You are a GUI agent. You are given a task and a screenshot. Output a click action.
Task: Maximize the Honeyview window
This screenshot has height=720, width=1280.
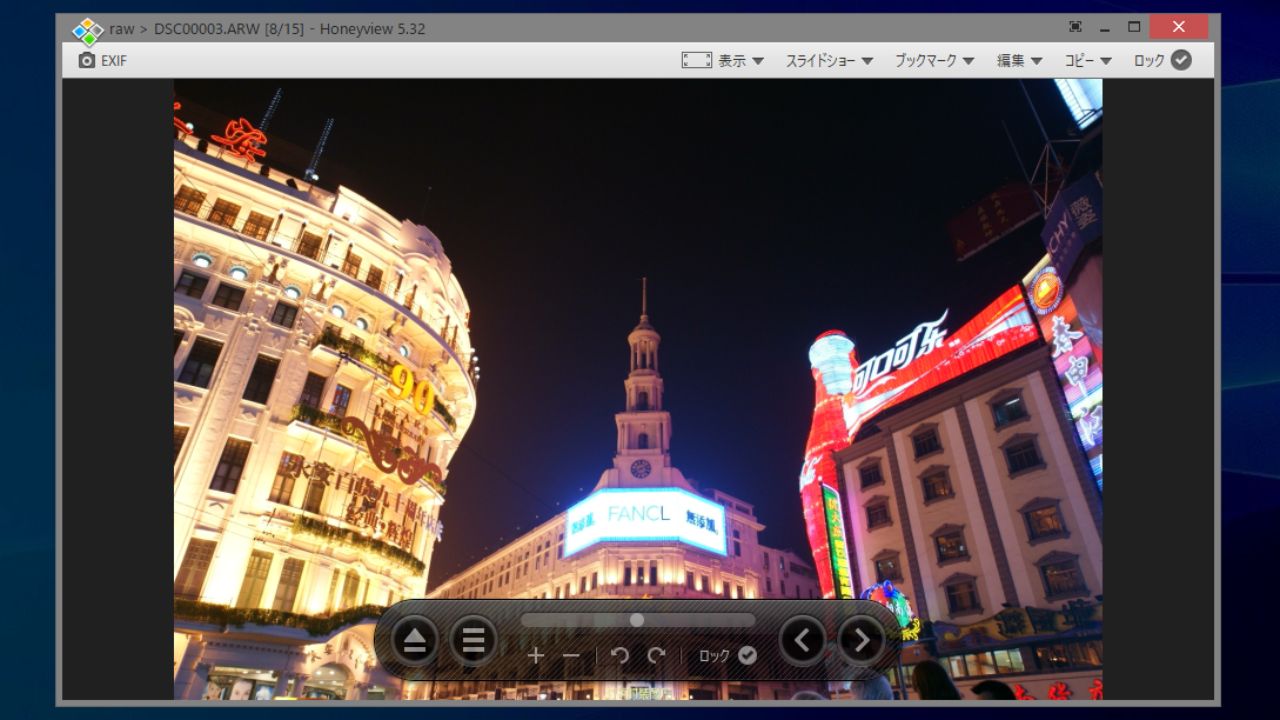[x=1134, y=27]
